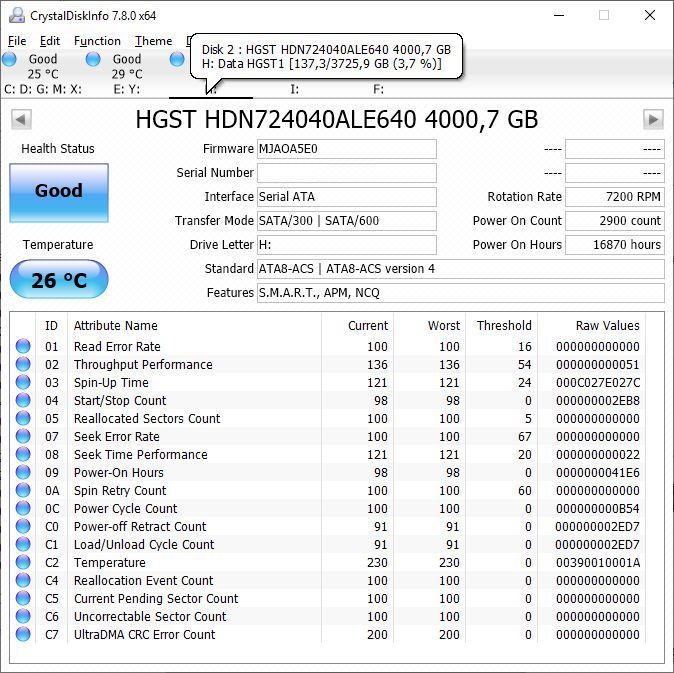This screenshot has height=673, width=674.
Task: Click status orb for Read Error Rate
Action: 23,346
